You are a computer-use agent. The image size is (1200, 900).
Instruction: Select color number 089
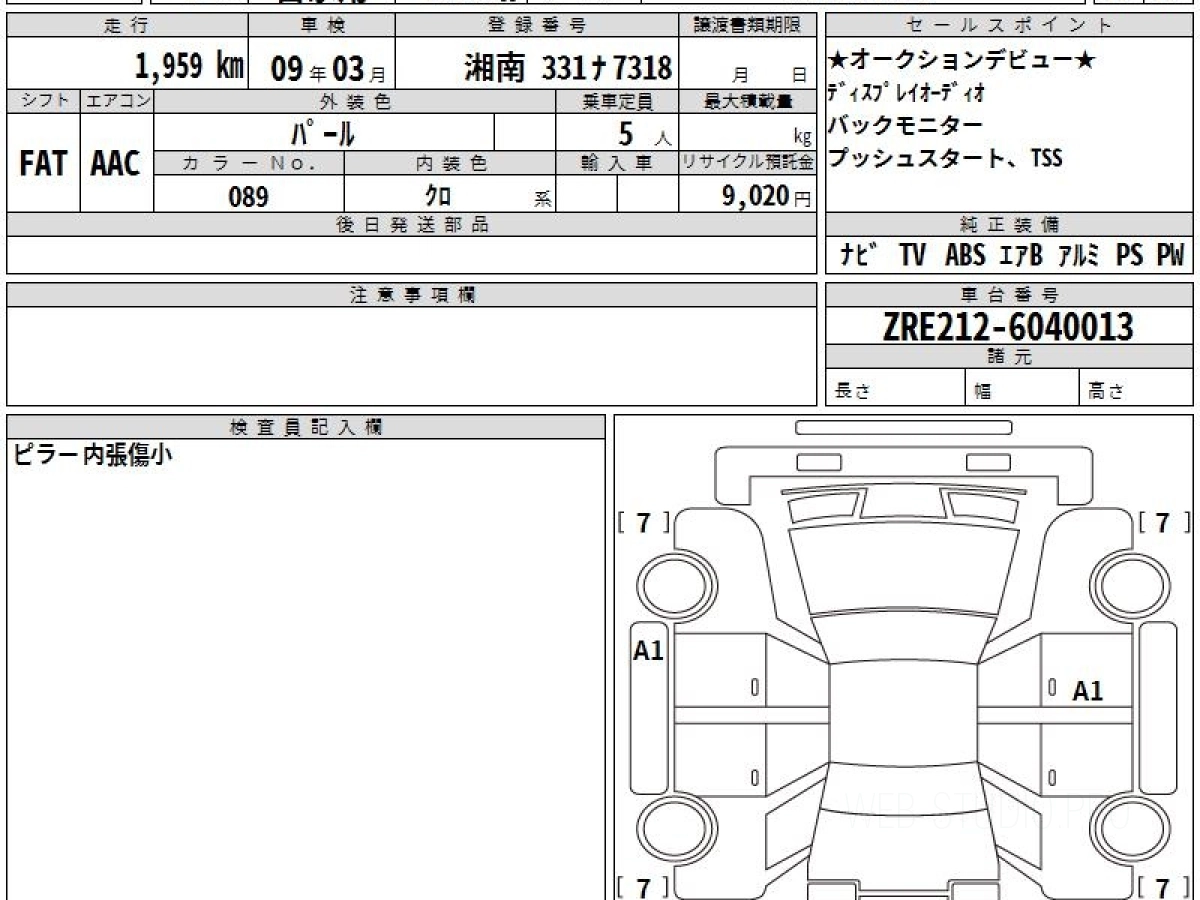[x=249, y=197]
